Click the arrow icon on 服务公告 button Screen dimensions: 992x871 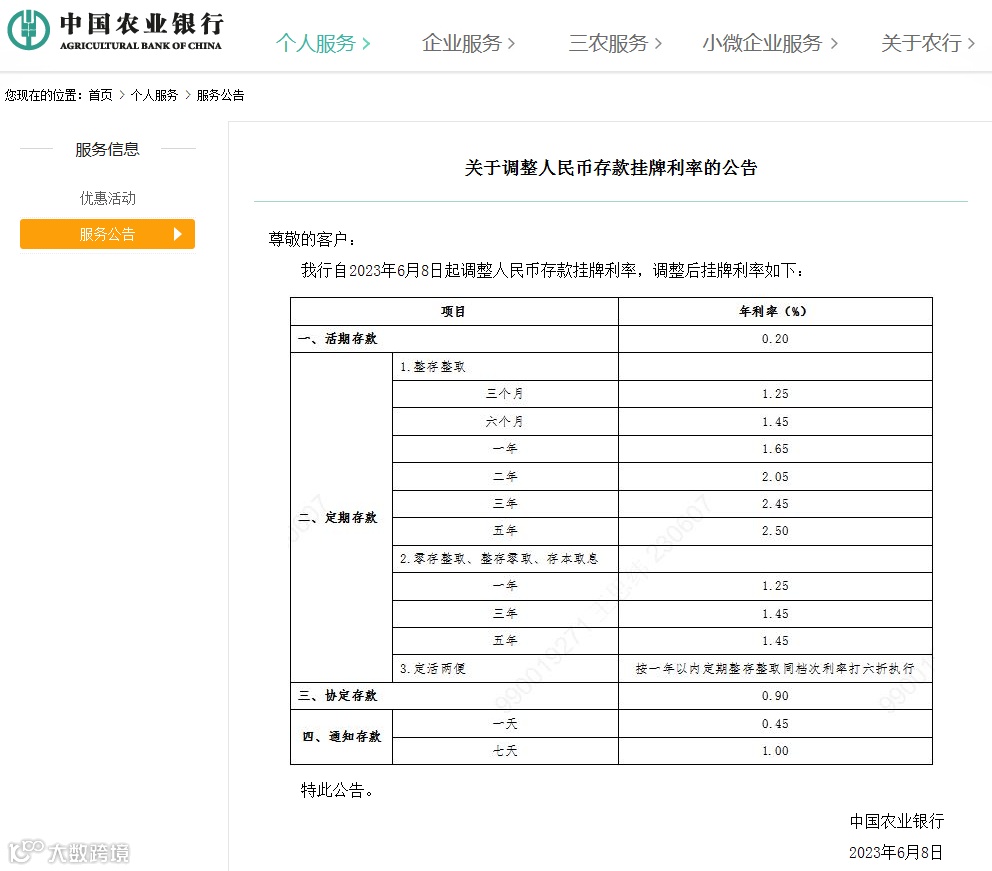click(x=178, y=234)
